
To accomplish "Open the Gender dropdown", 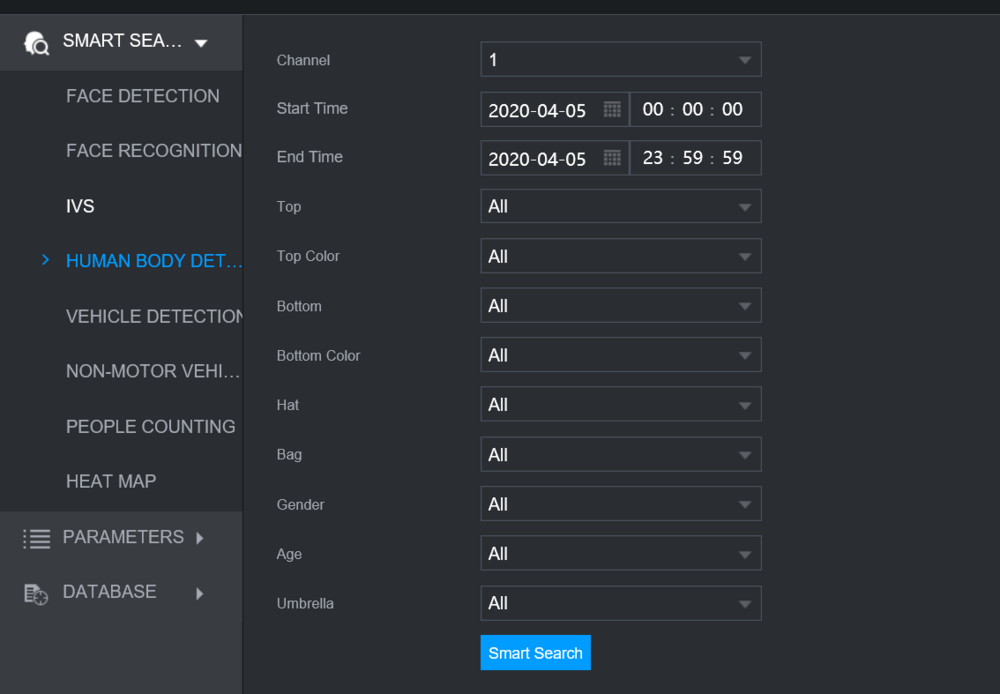I will click(620, 505).
